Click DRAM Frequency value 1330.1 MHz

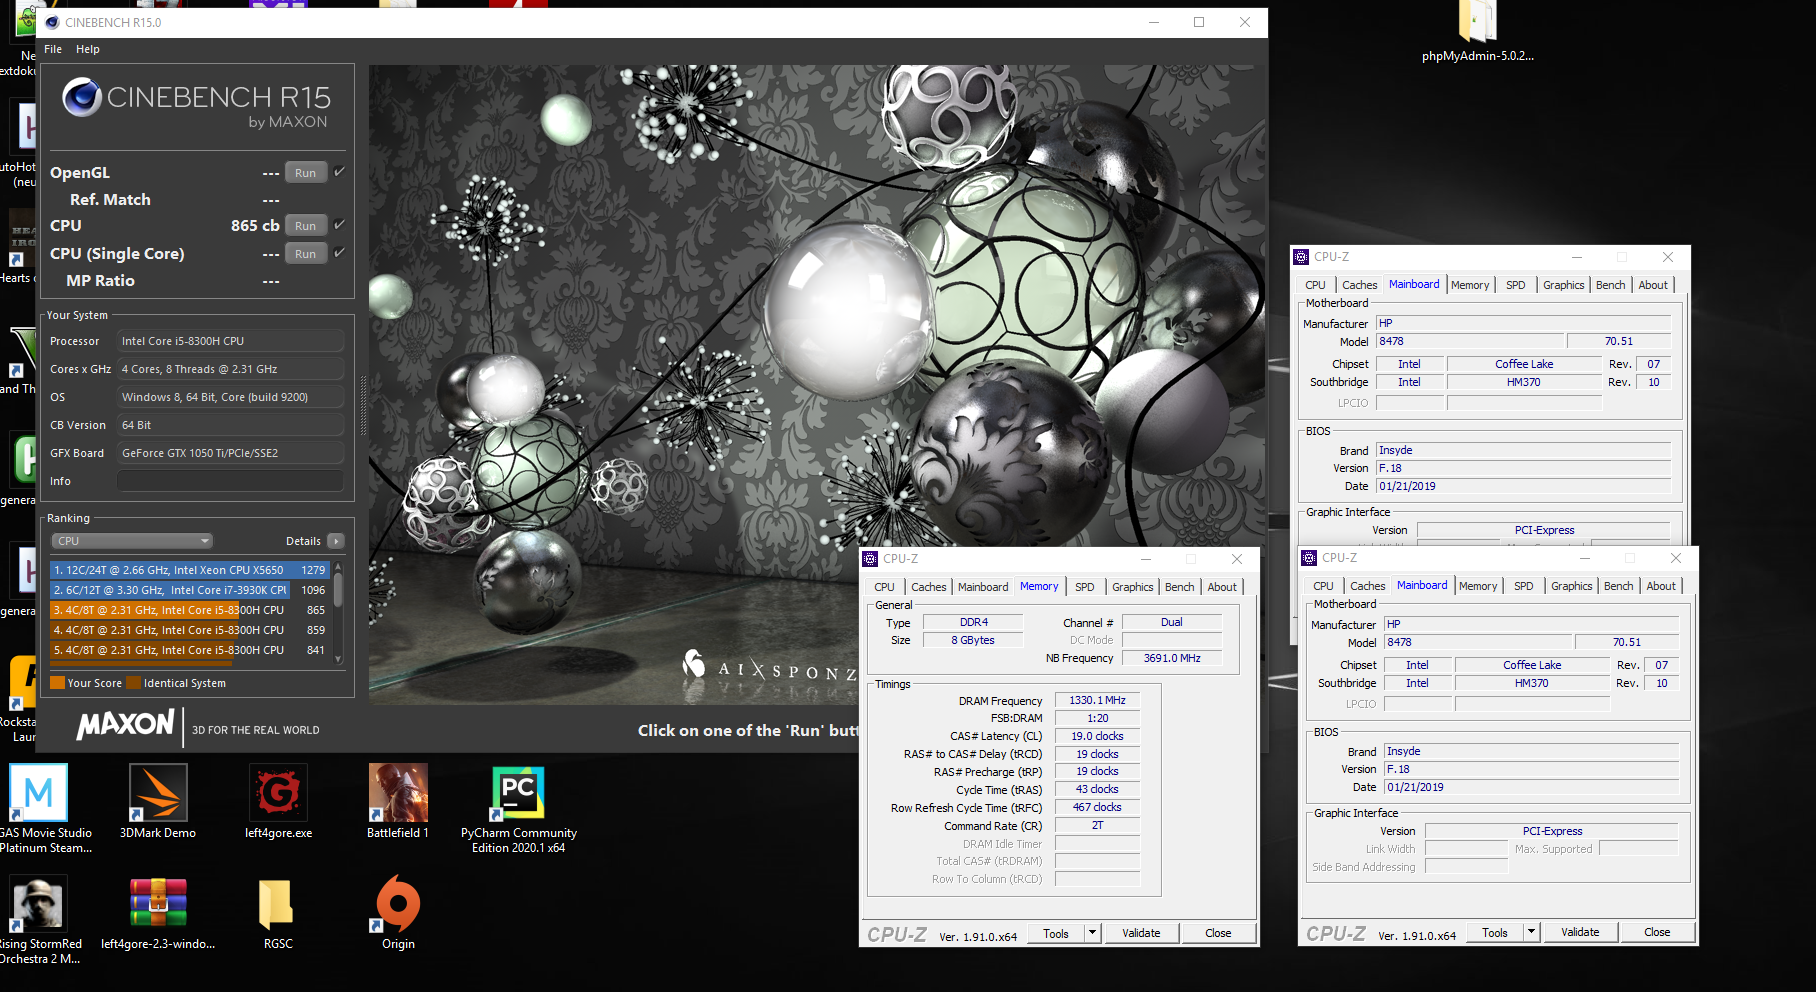coord(1097,700)
